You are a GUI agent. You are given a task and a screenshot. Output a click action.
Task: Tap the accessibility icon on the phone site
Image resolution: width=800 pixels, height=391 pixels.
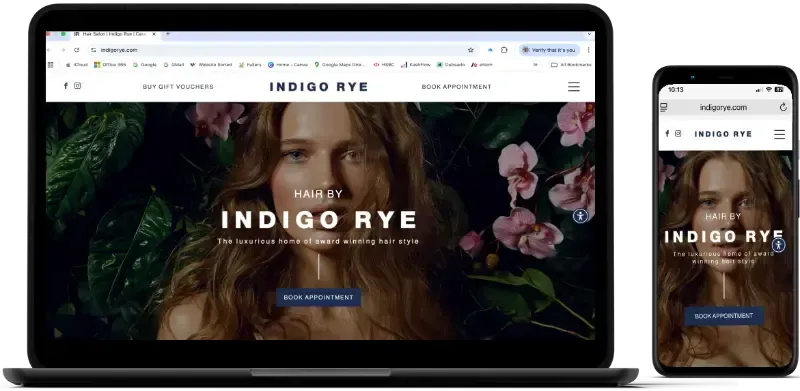coord(778,245)
